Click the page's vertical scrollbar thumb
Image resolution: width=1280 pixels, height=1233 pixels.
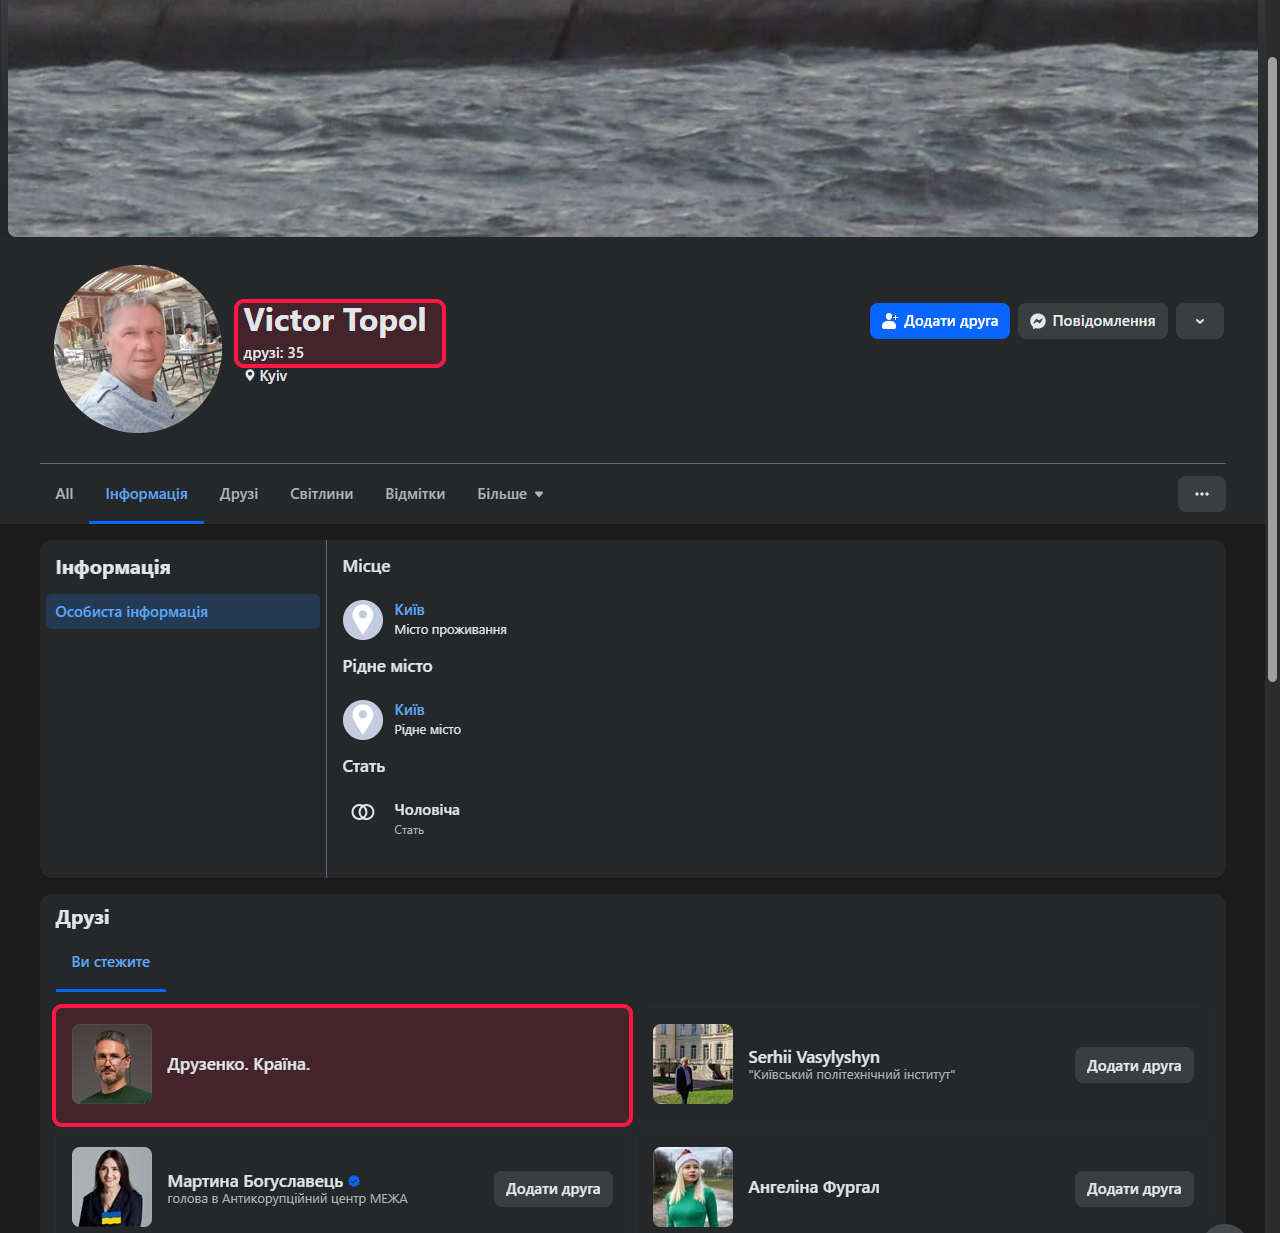tap(1272, 369)
